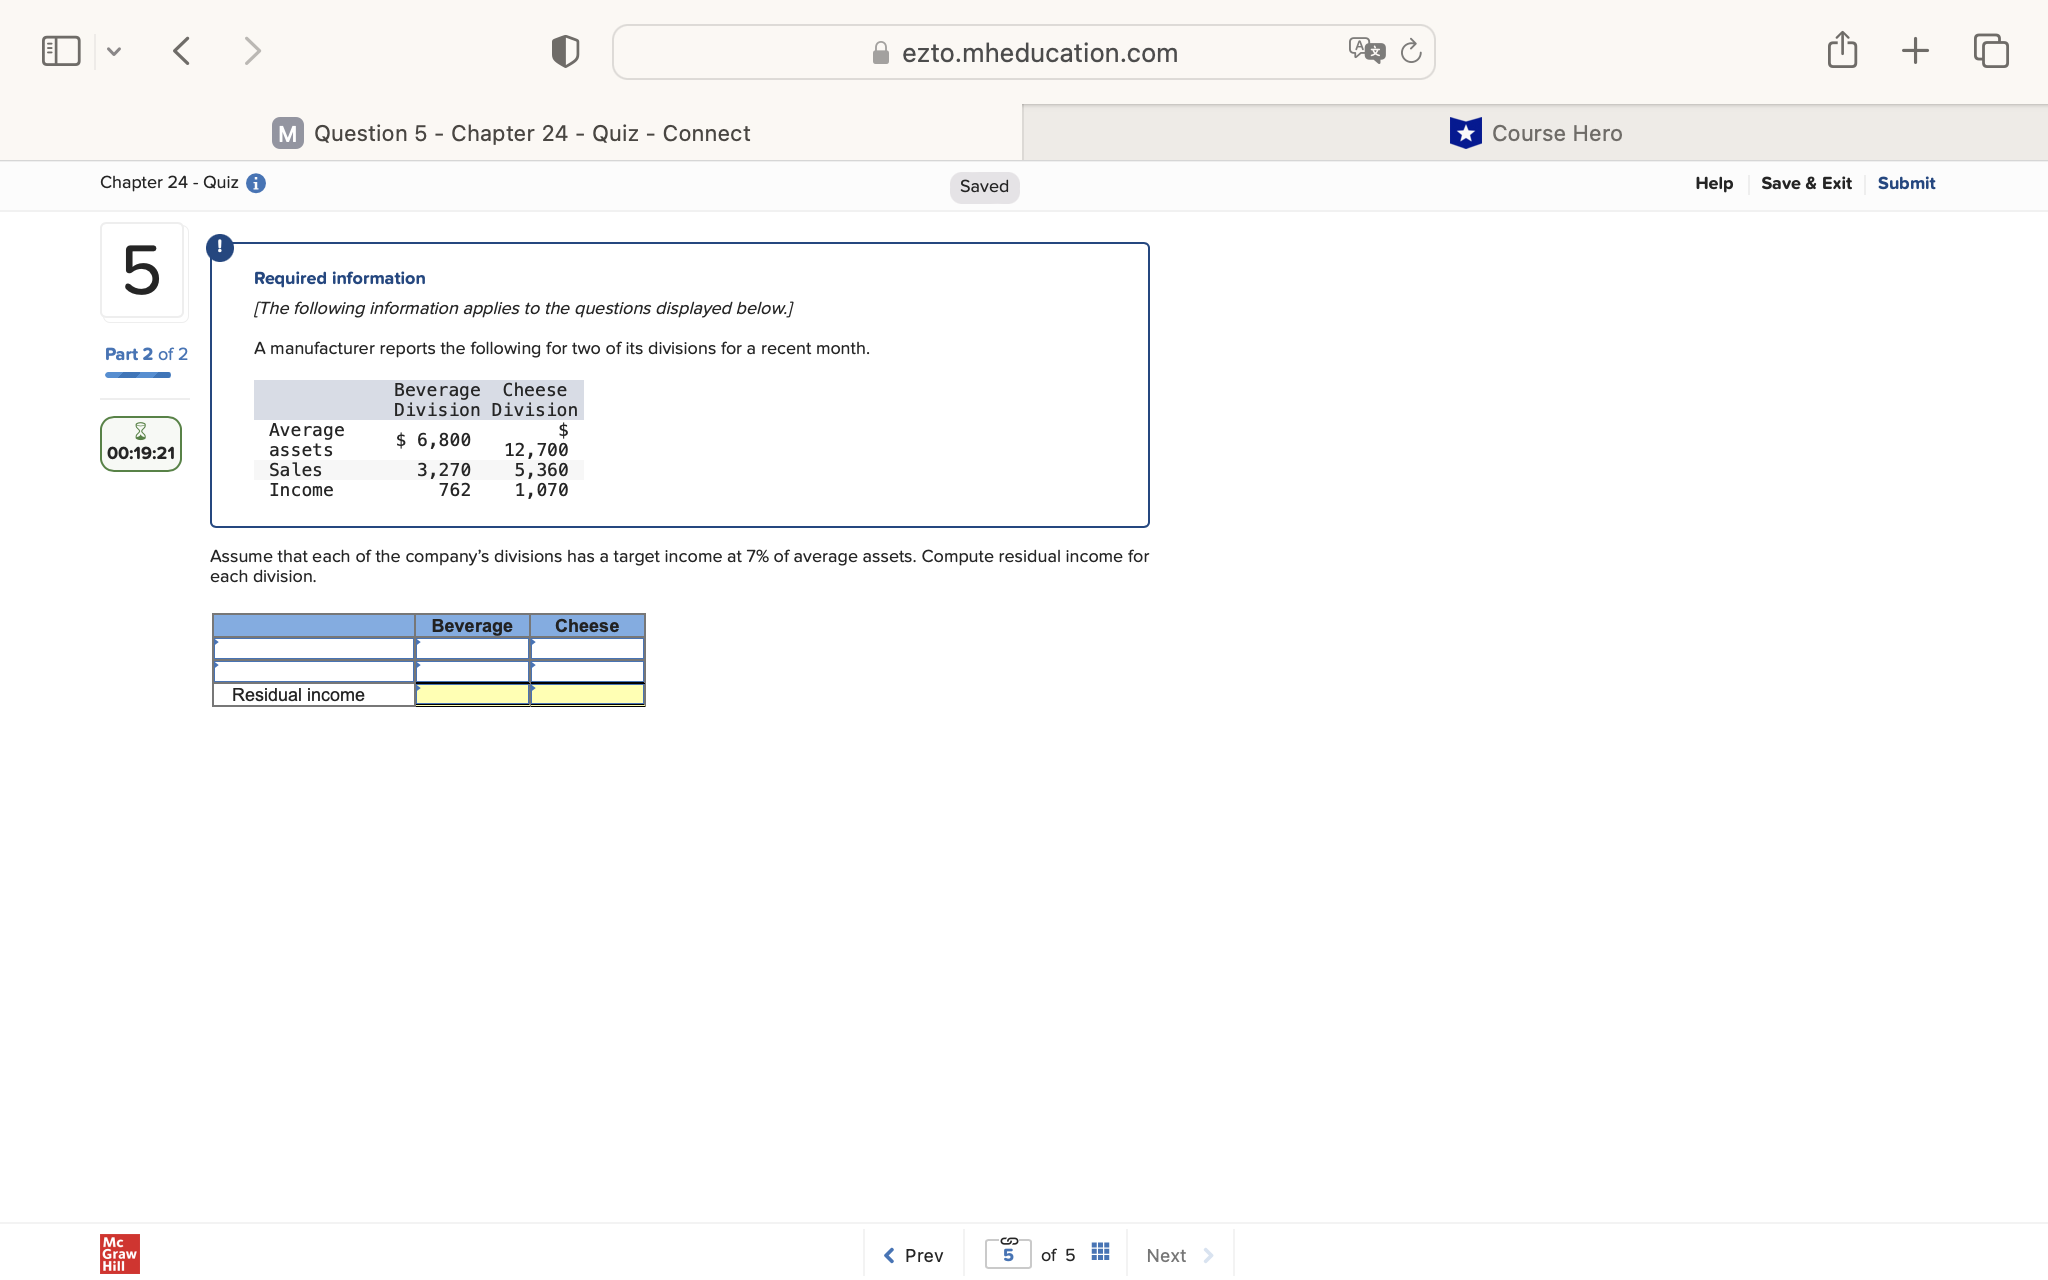Open first row label dropdown cell
This screenshot has width=2048, height=1280.
[x=313, y=649]
